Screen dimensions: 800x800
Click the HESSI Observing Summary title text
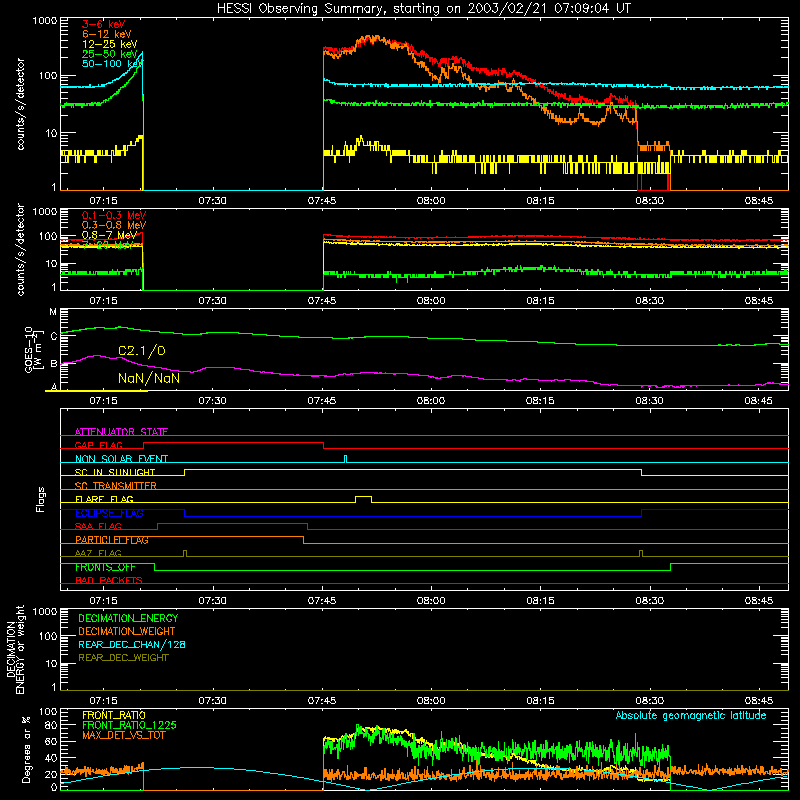423,9
